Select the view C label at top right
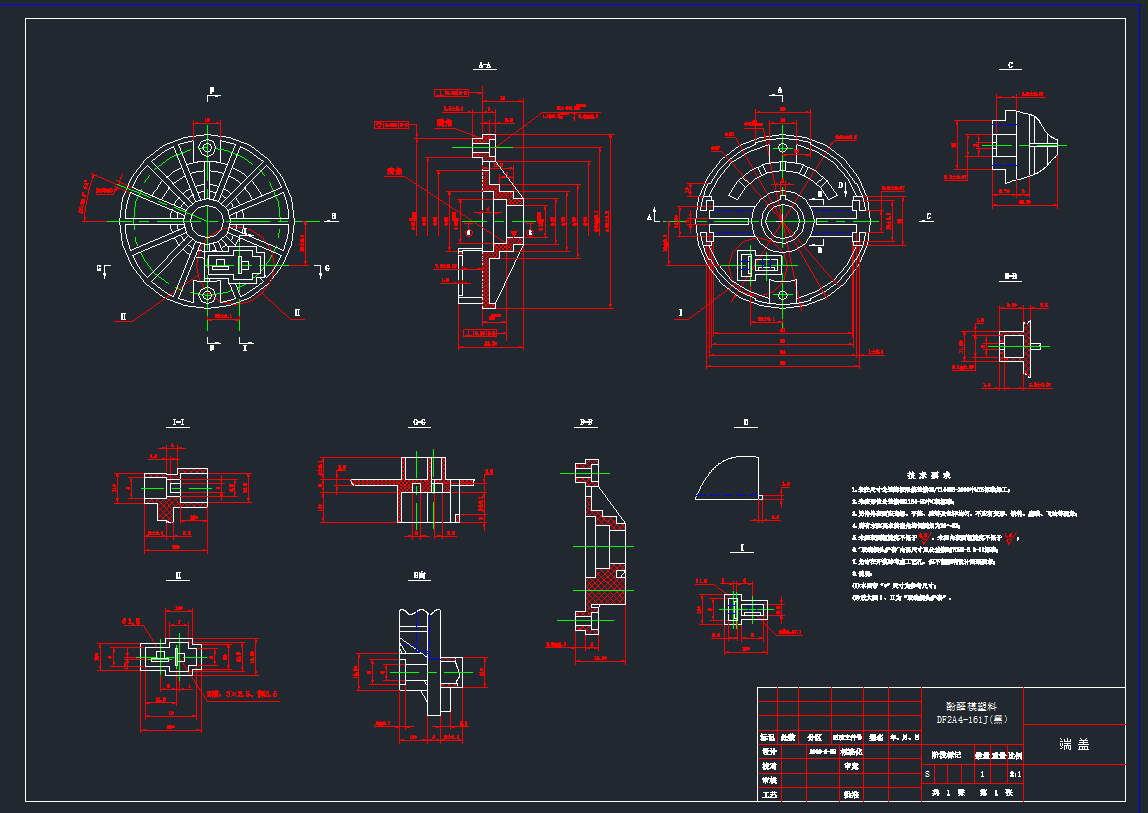The height and width of the screenshot is (813, 1148). pos(1011,66)
